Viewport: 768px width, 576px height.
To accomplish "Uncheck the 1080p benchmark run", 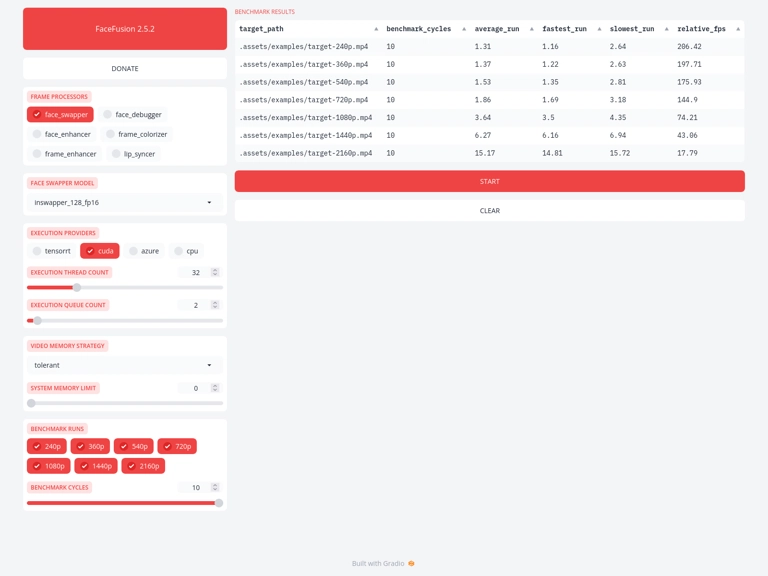I will [48, 466].
